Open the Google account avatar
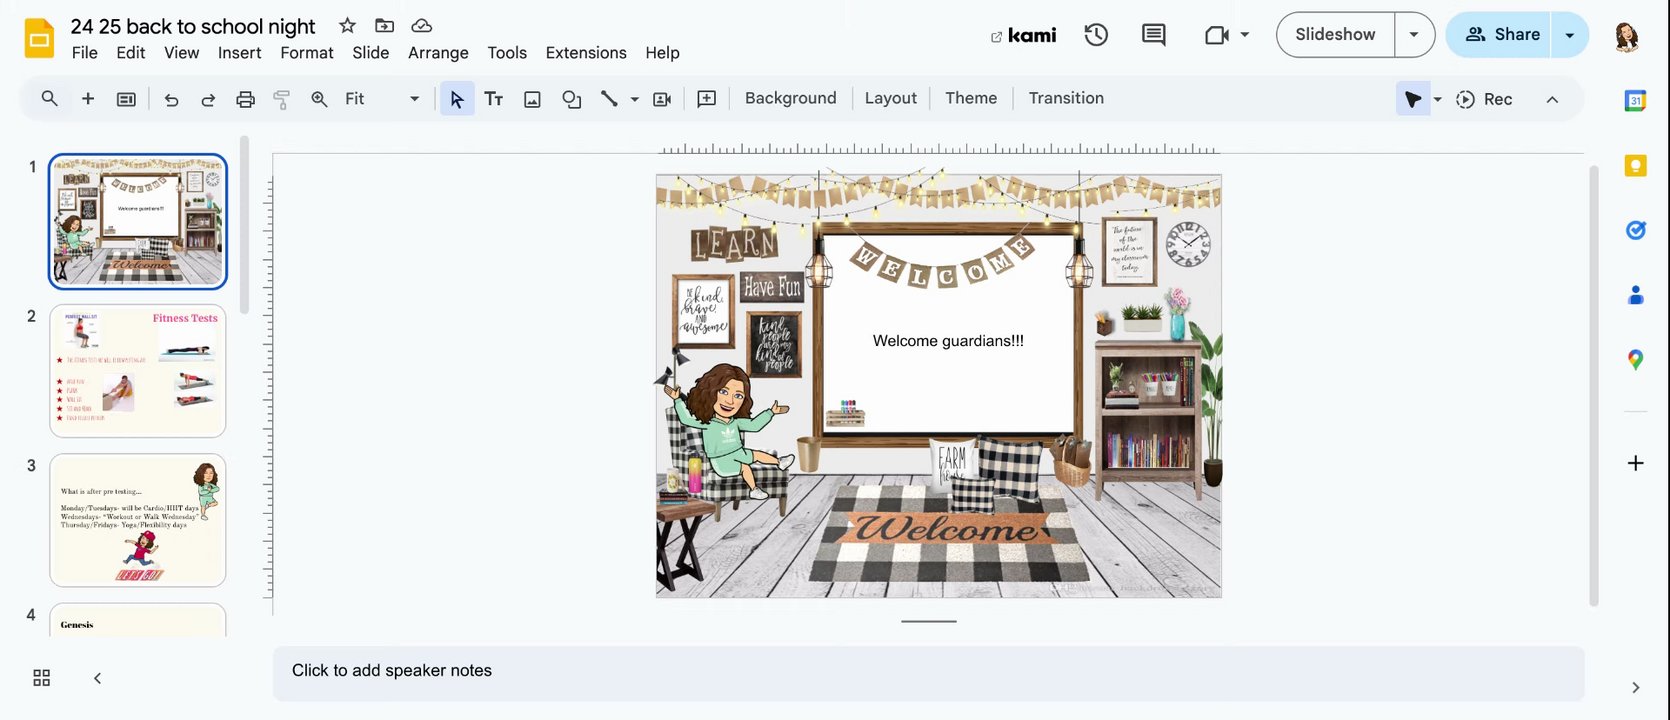The height and width of the screenshot is (720, 1670). click(1627, 37)
